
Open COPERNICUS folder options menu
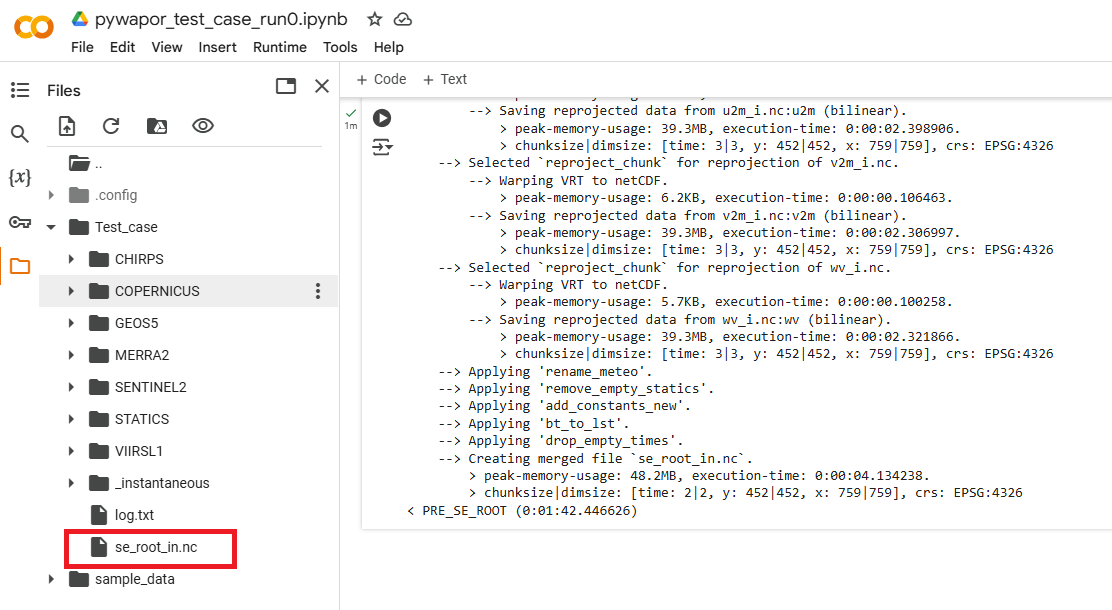318,291
